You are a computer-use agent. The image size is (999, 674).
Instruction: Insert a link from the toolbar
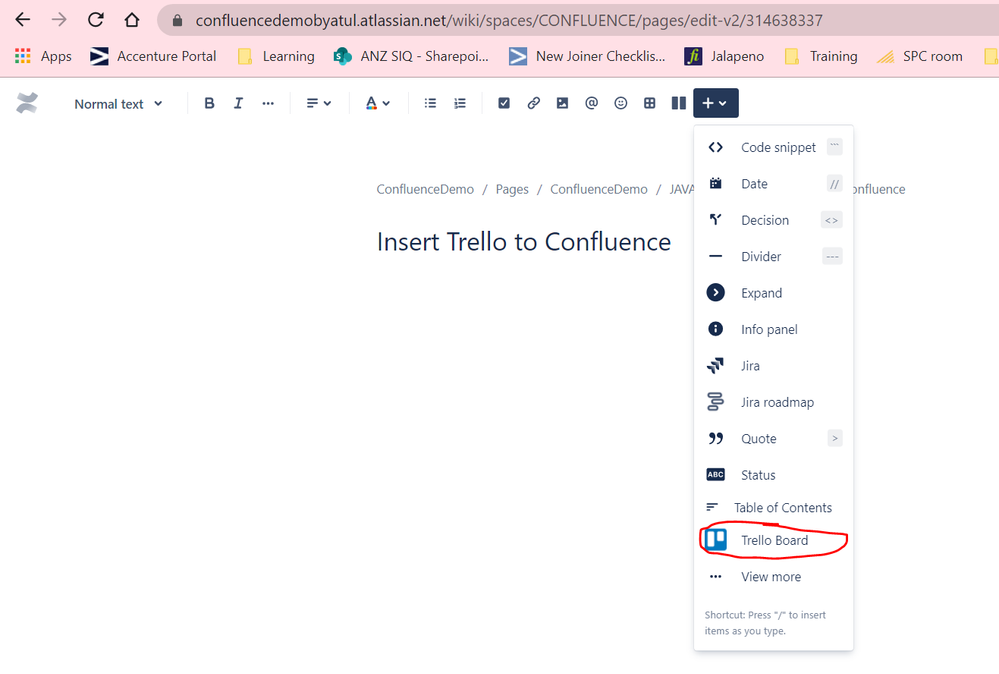click(533, 103)
